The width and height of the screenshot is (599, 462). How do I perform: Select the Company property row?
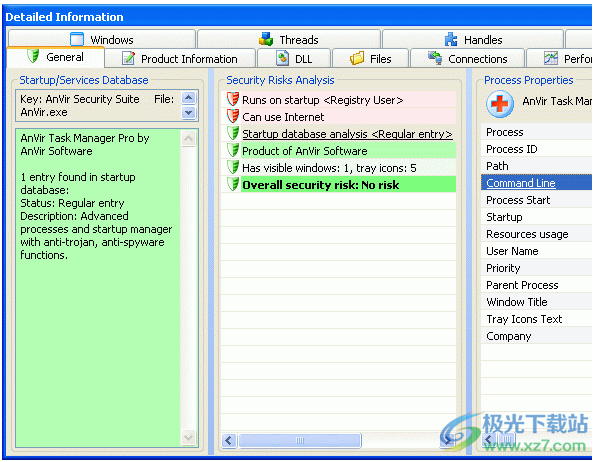pyautogui.click(x=536, y=336)
